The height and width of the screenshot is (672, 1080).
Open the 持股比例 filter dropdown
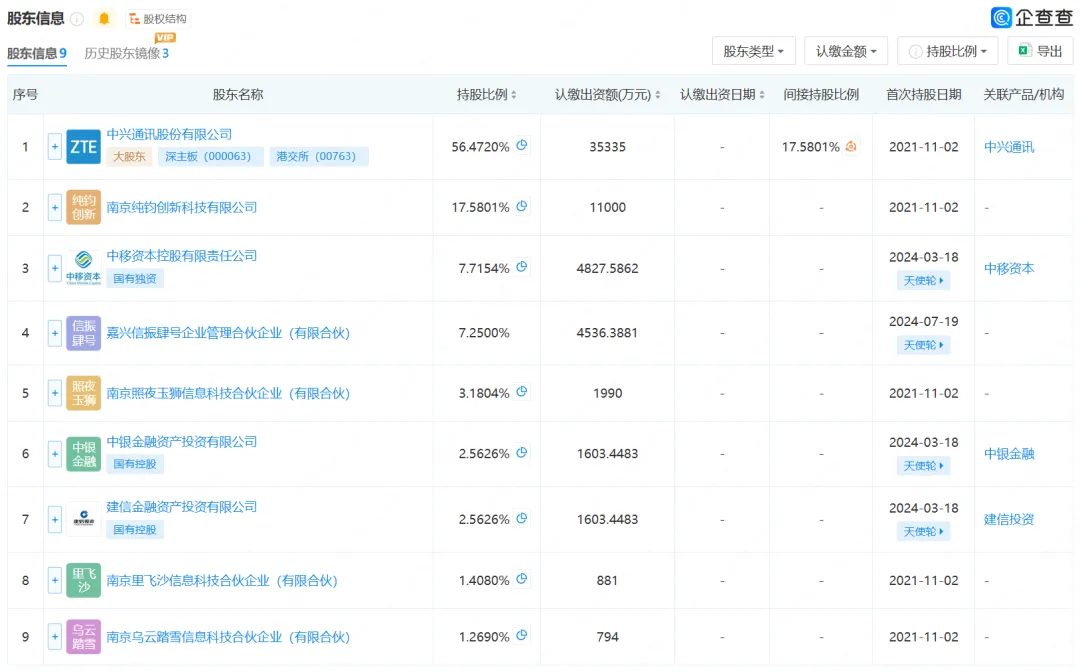[947, 51]
